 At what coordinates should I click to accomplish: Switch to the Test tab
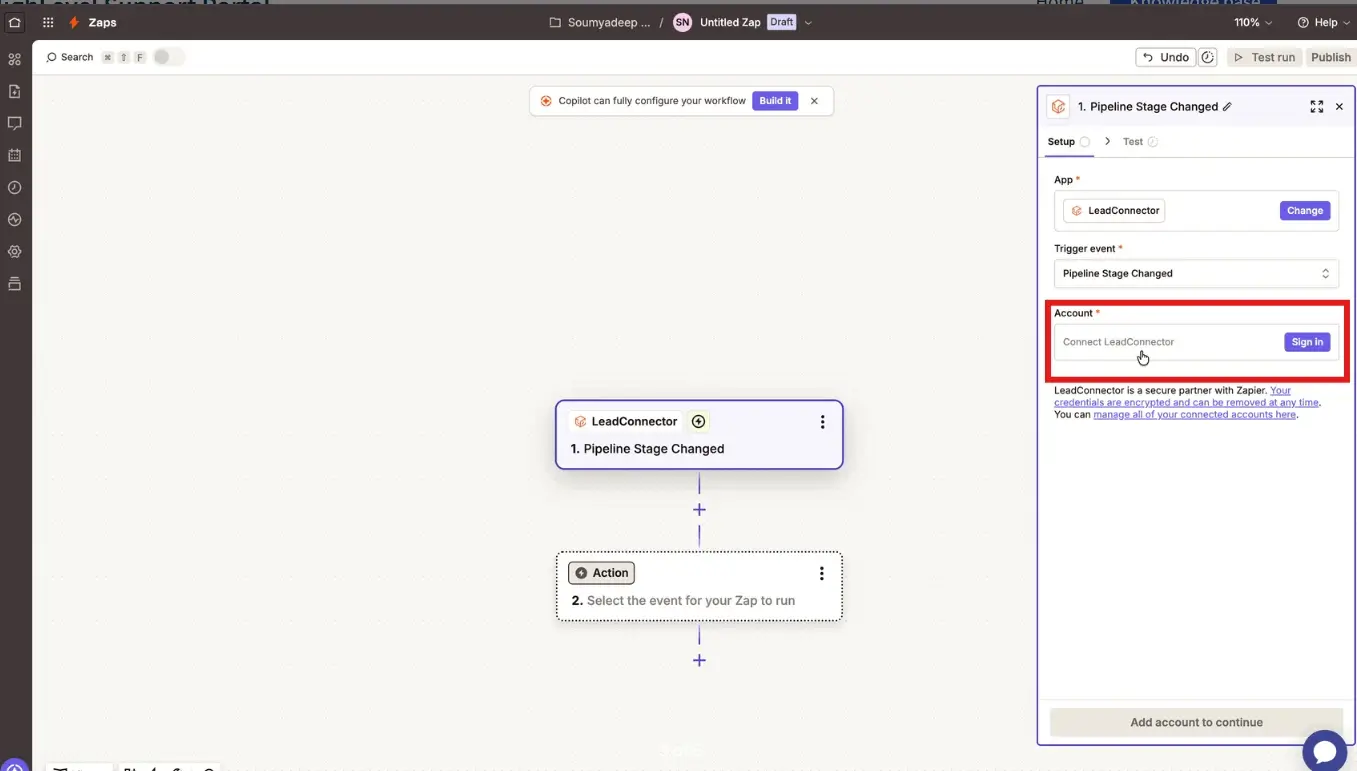(1139, 142)
